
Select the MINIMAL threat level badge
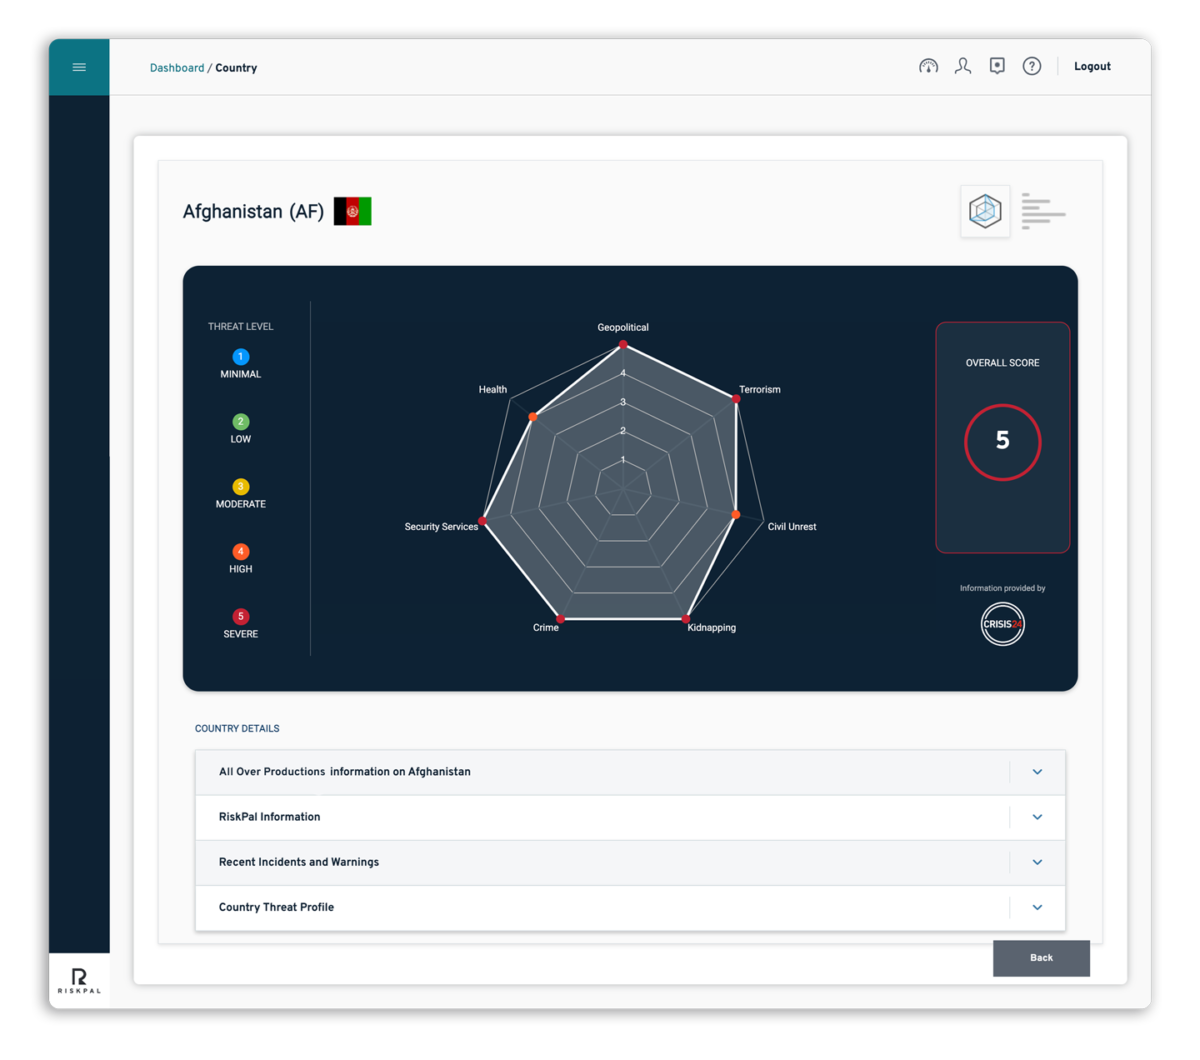(x=240, y=357)
